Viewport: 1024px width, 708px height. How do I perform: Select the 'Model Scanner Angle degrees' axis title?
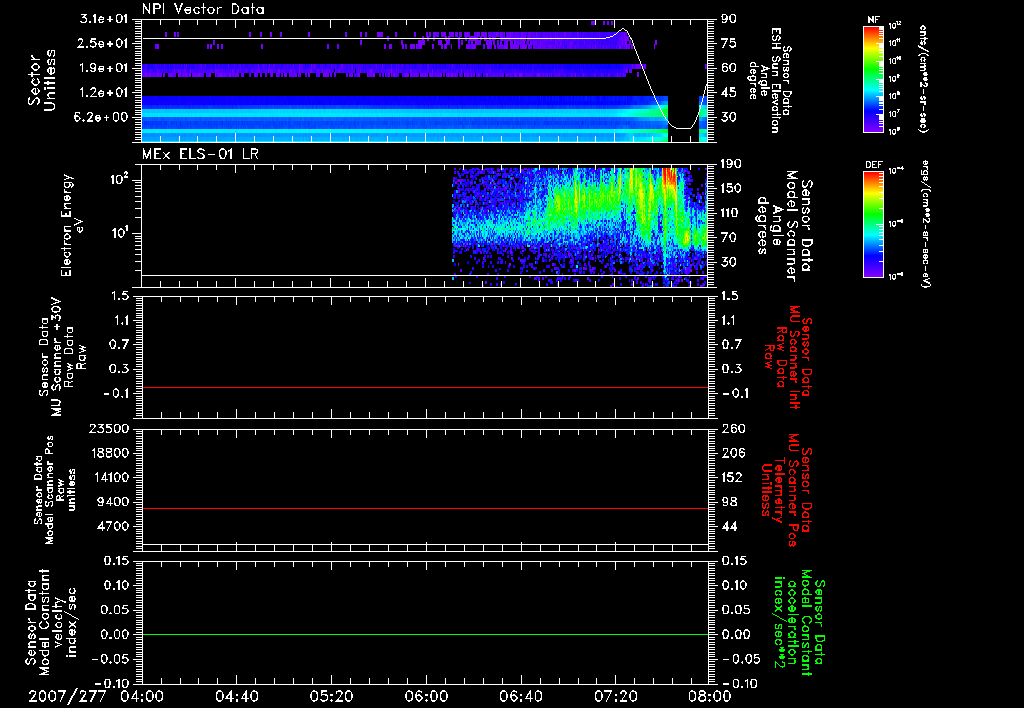tap(784, 226)
